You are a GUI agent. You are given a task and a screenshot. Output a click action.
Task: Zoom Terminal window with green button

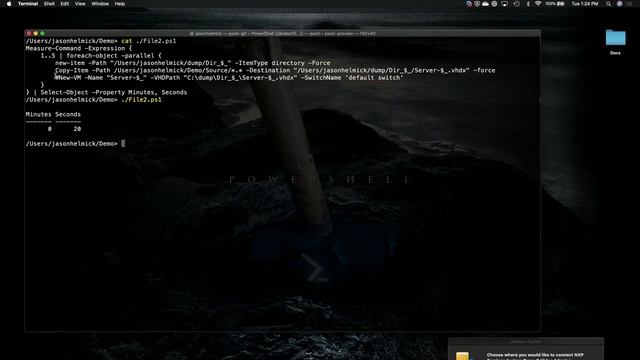click(x=42, y=33)
